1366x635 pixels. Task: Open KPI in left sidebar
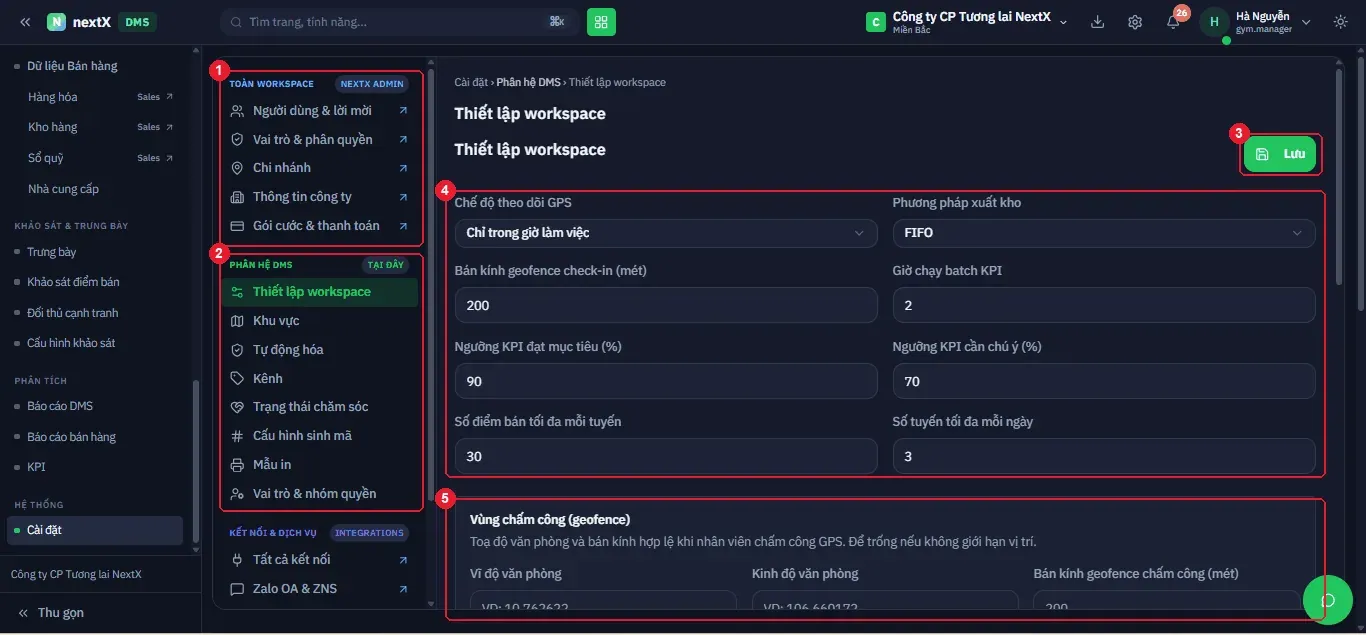(36, 467)
